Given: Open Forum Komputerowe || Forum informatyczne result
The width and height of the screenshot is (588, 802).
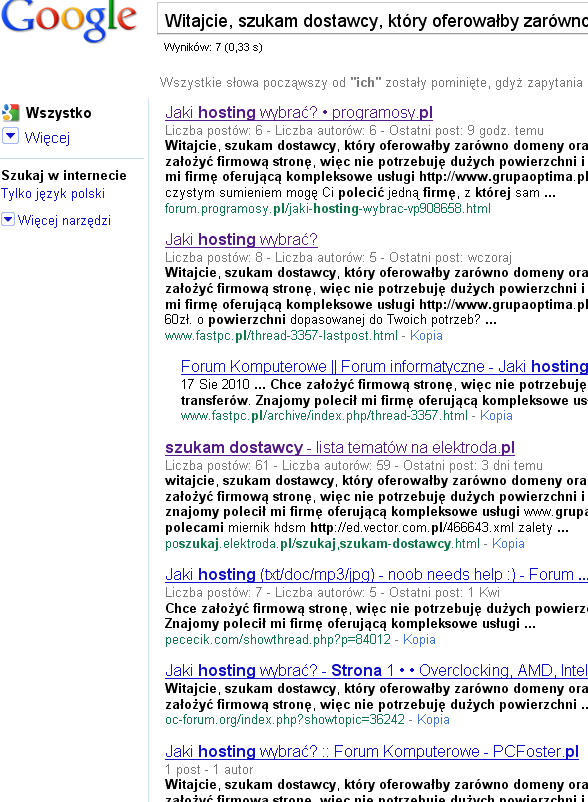Looking at the screenshot, I should [384, 366].
